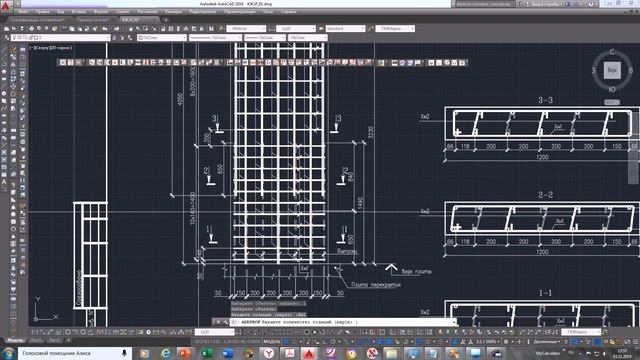Open the Сервис menu

122,12
